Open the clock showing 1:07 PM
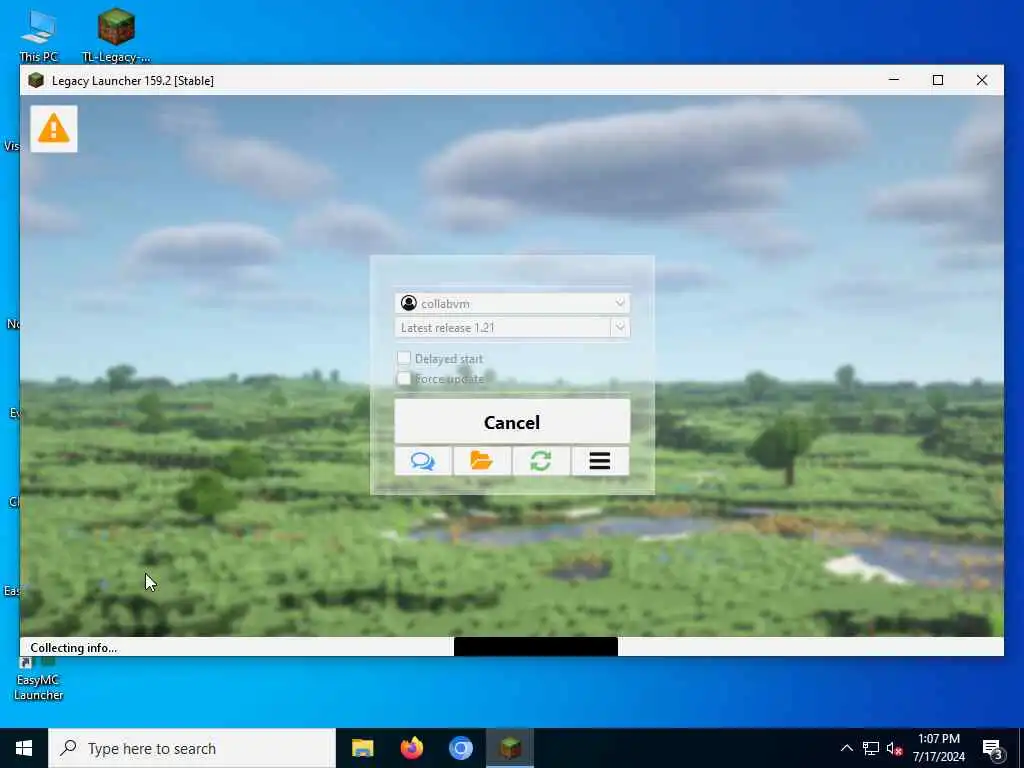 click(x=938, y=748)
